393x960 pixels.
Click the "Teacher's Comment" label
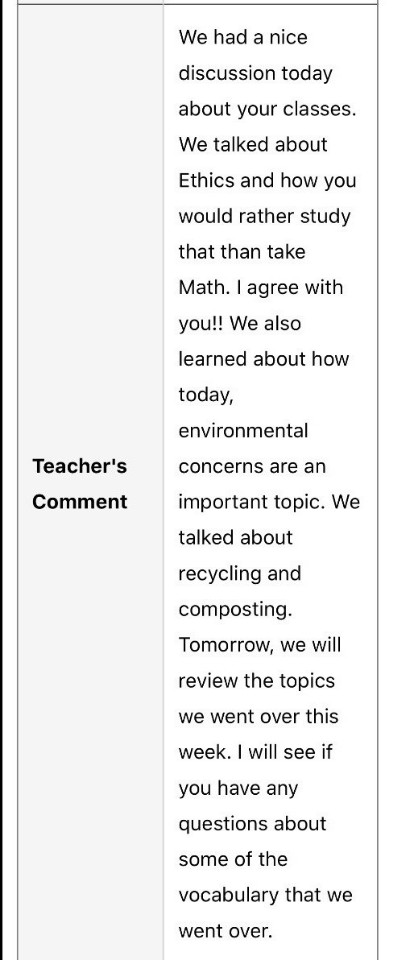pyautogui.click(x=80, y=484)
